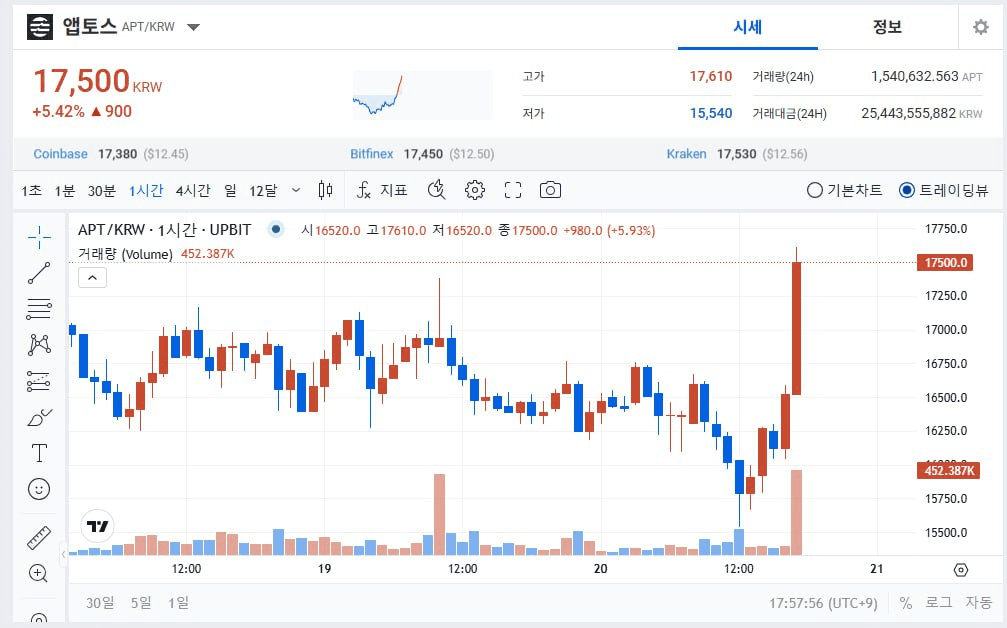Toggle fullscreen chart mode
Viewport: 1007px width, 628px height.
coord(512,190)
